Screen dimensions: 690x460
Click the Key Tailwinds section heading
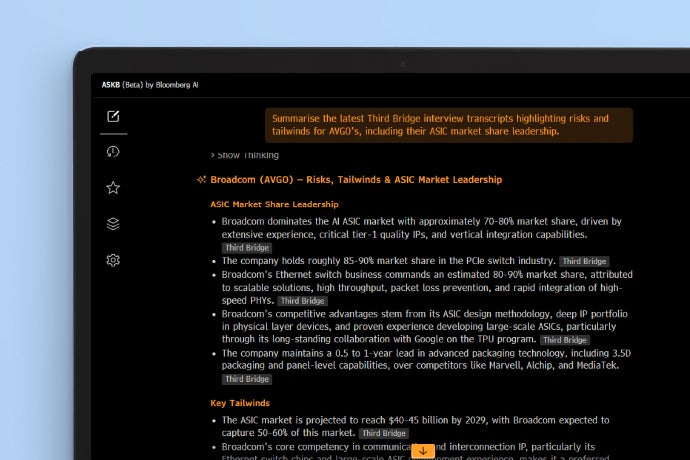click(240, 403)
